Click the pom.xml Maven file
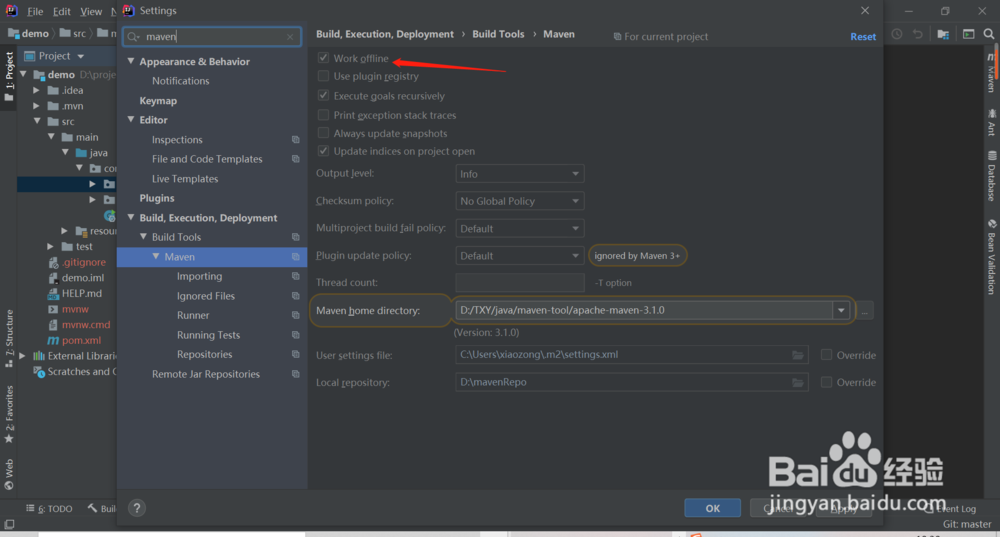 click(80, 340)
